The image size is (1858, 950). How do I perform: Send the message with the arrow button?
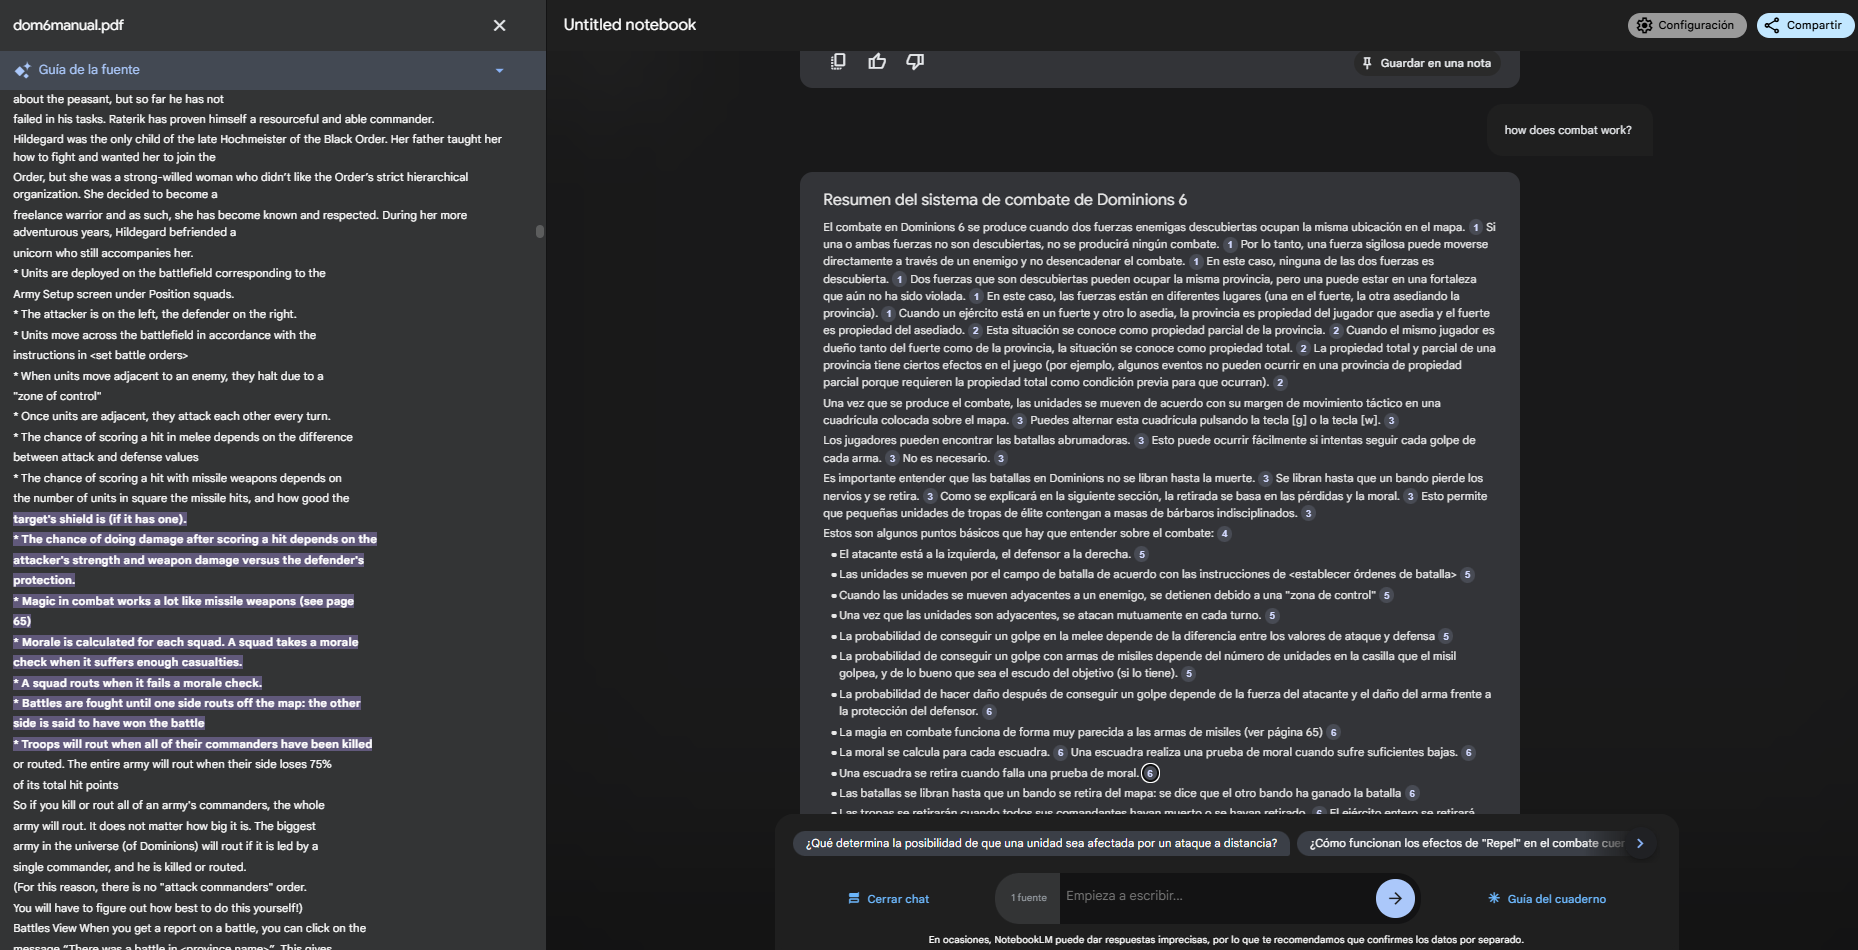pos(1395,898)
